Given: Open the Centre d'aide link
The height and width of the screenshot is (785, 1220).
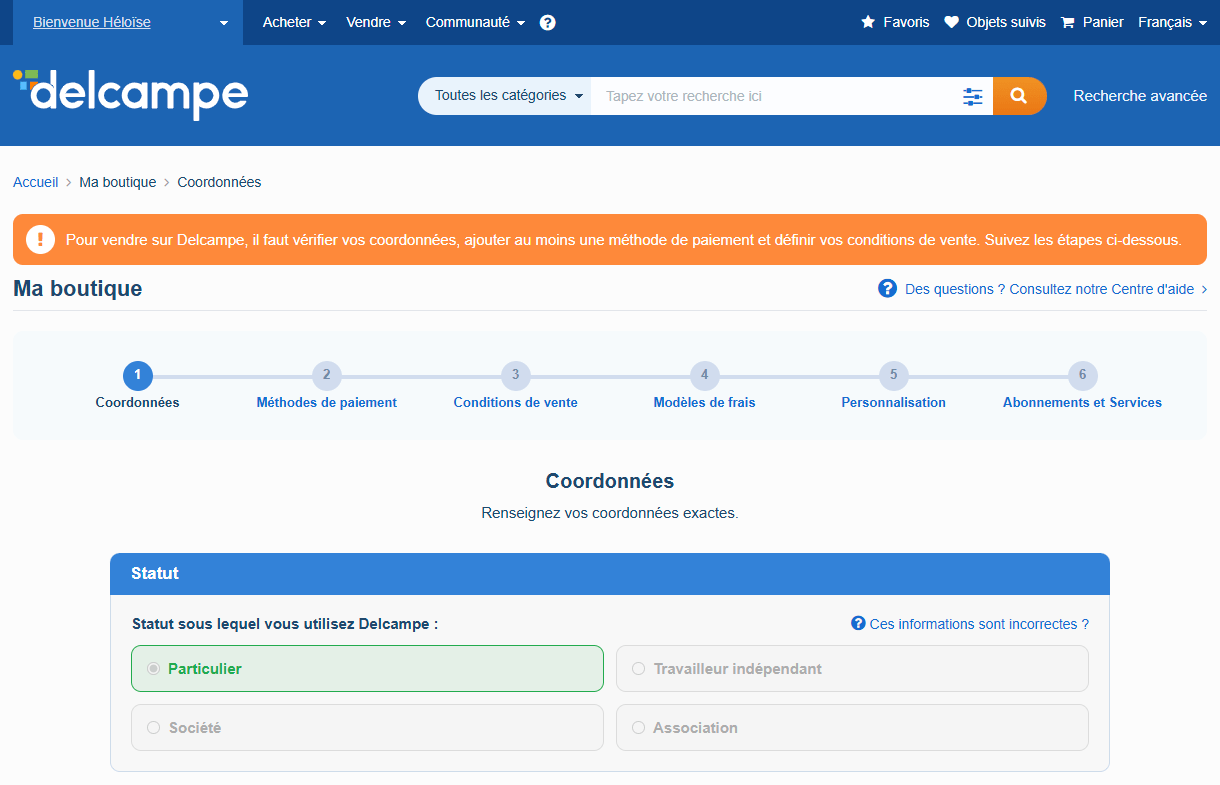Looking at the screenshot, I should 1050,289.
